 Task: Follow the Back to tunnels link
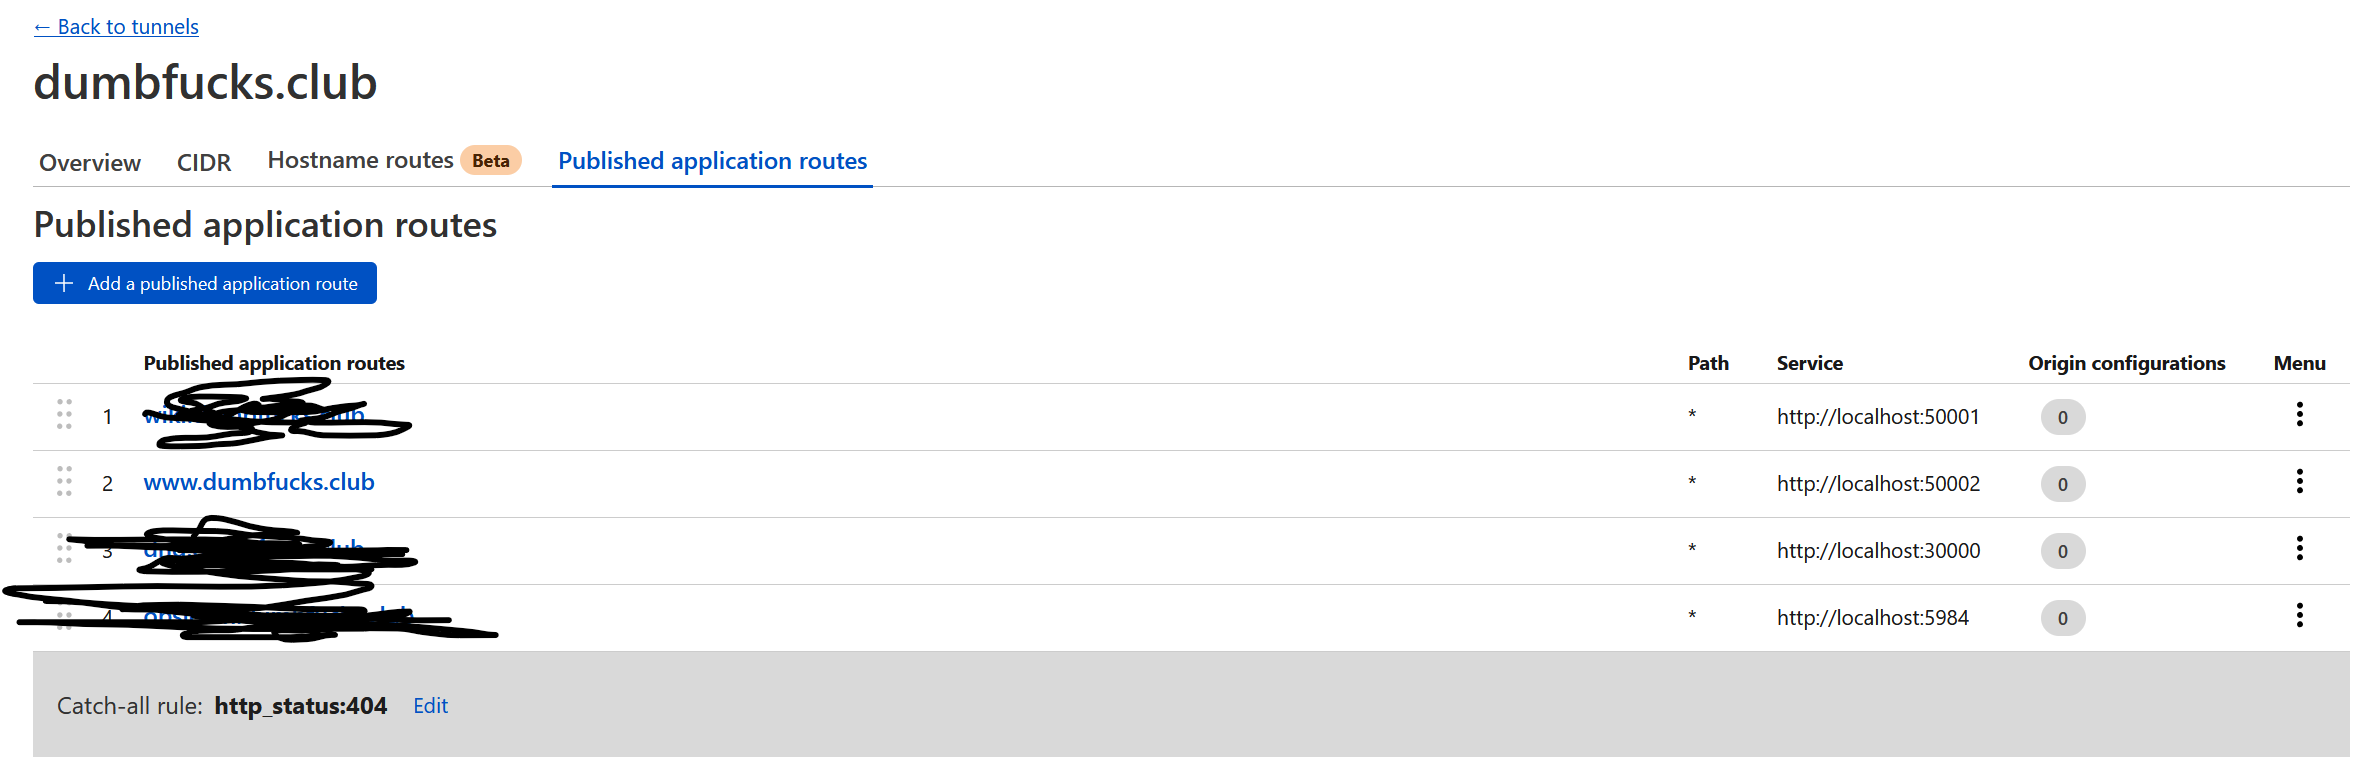pos(116,26)
